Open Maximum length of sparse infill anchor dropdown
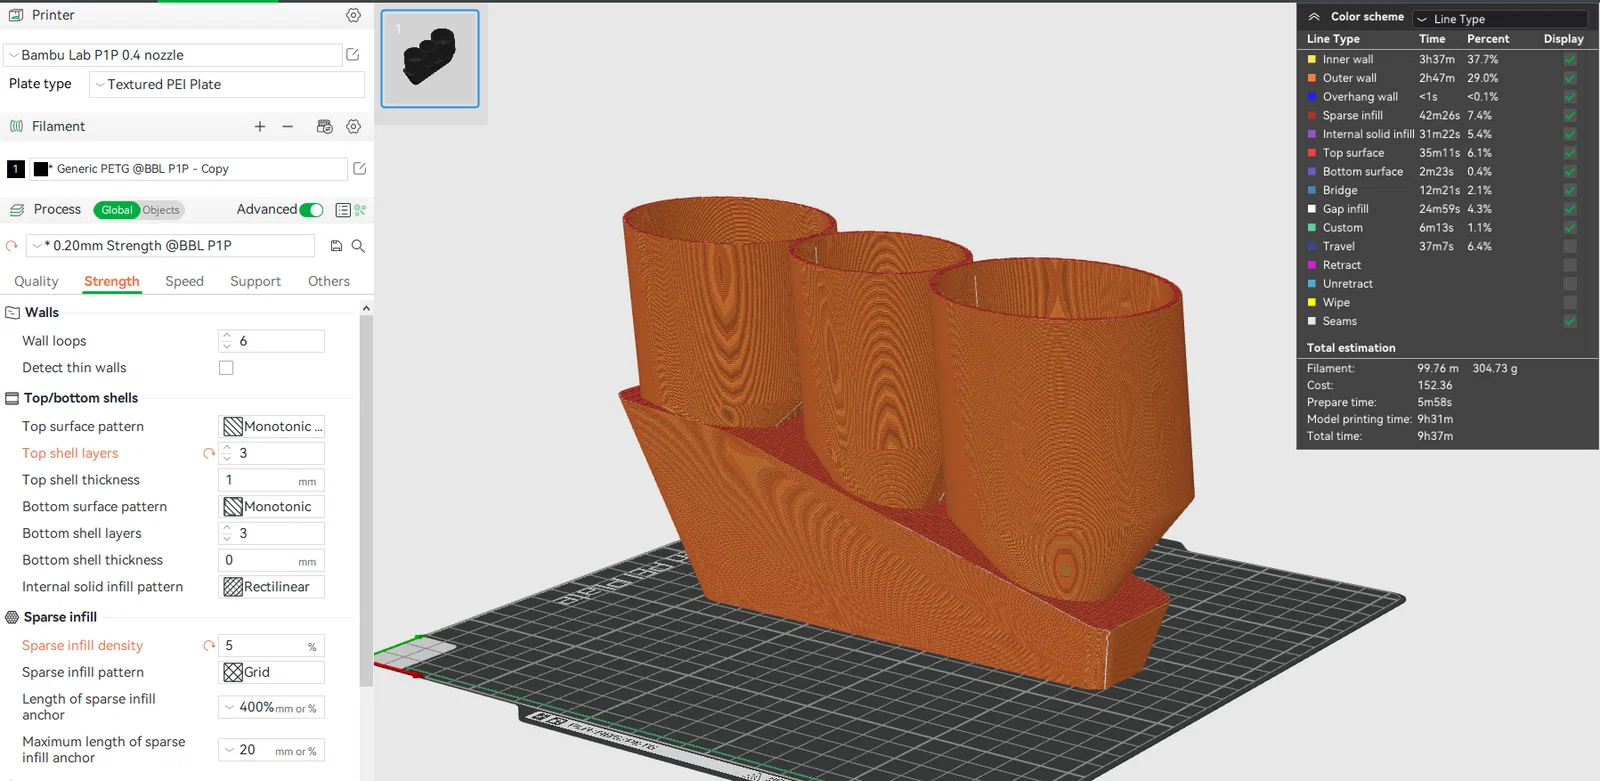 point(272,750)
